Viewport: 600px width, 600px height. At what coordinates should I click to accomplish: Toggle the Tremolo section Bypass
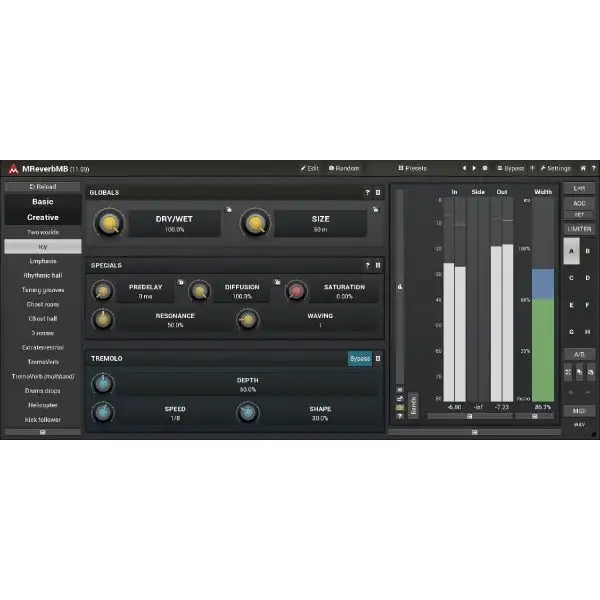tap(359, 357)
